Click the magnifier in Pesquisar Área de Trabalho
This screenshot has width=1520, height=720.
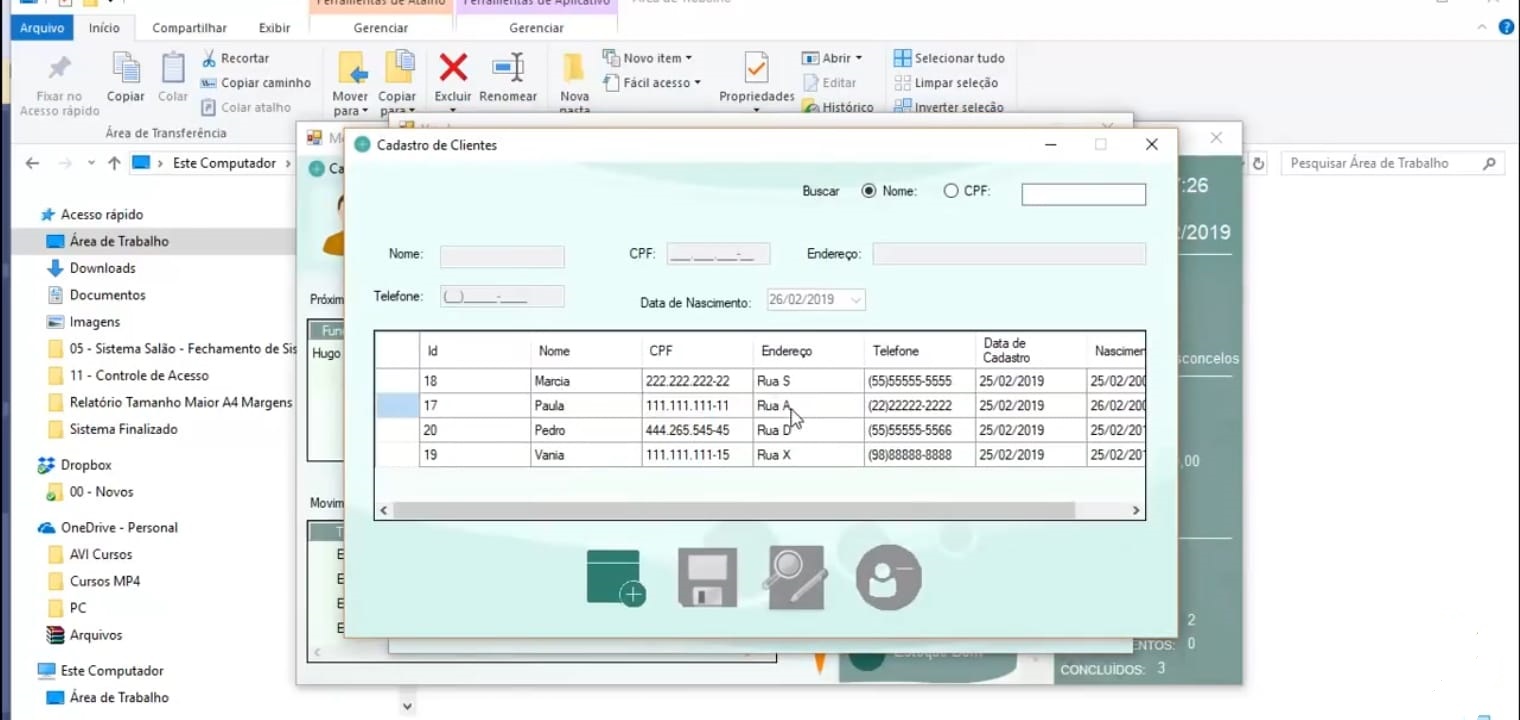(x=1489, y=163)
